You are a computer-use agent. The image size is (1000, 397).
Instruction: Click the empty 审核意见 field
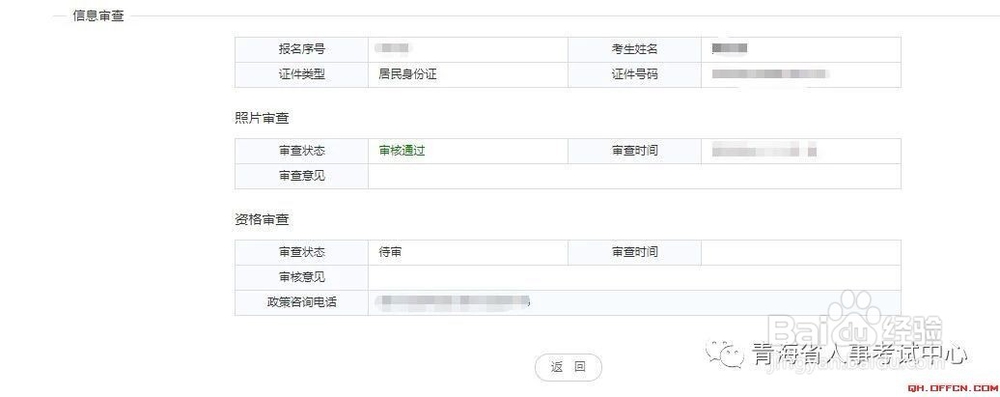click(x=635, y=278)
